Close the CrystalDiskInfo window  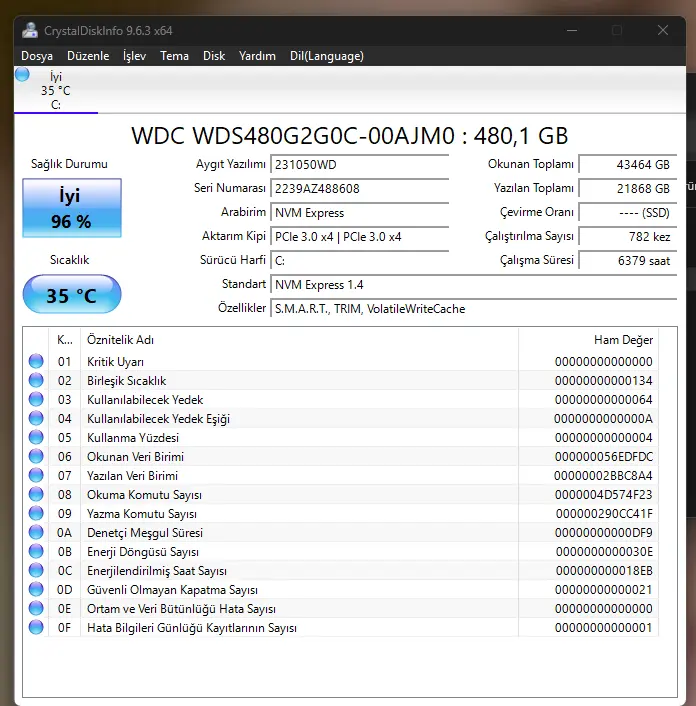point(663,31)
